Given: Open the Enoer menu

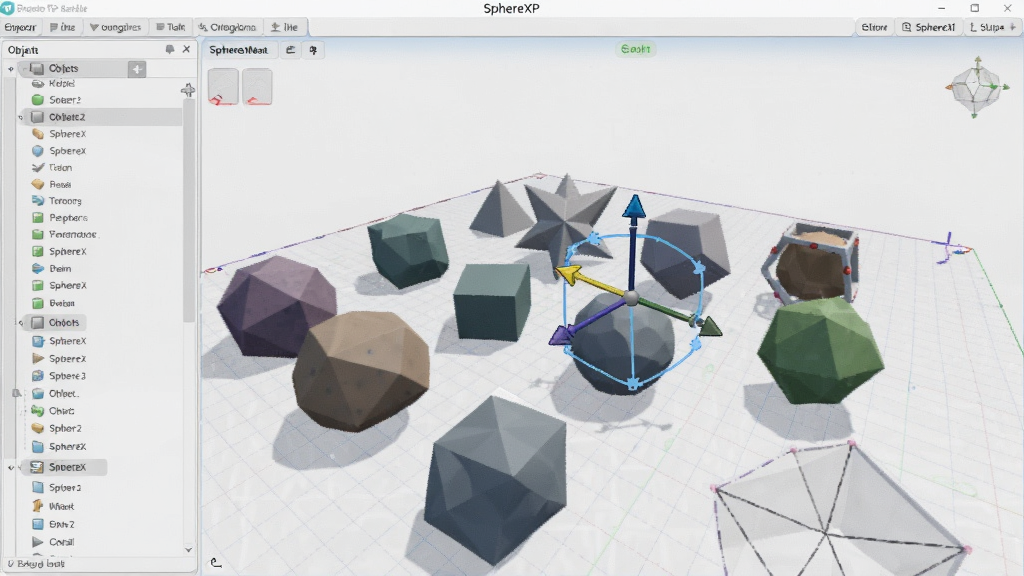Looking at the screenshot, I should point(20,27).
